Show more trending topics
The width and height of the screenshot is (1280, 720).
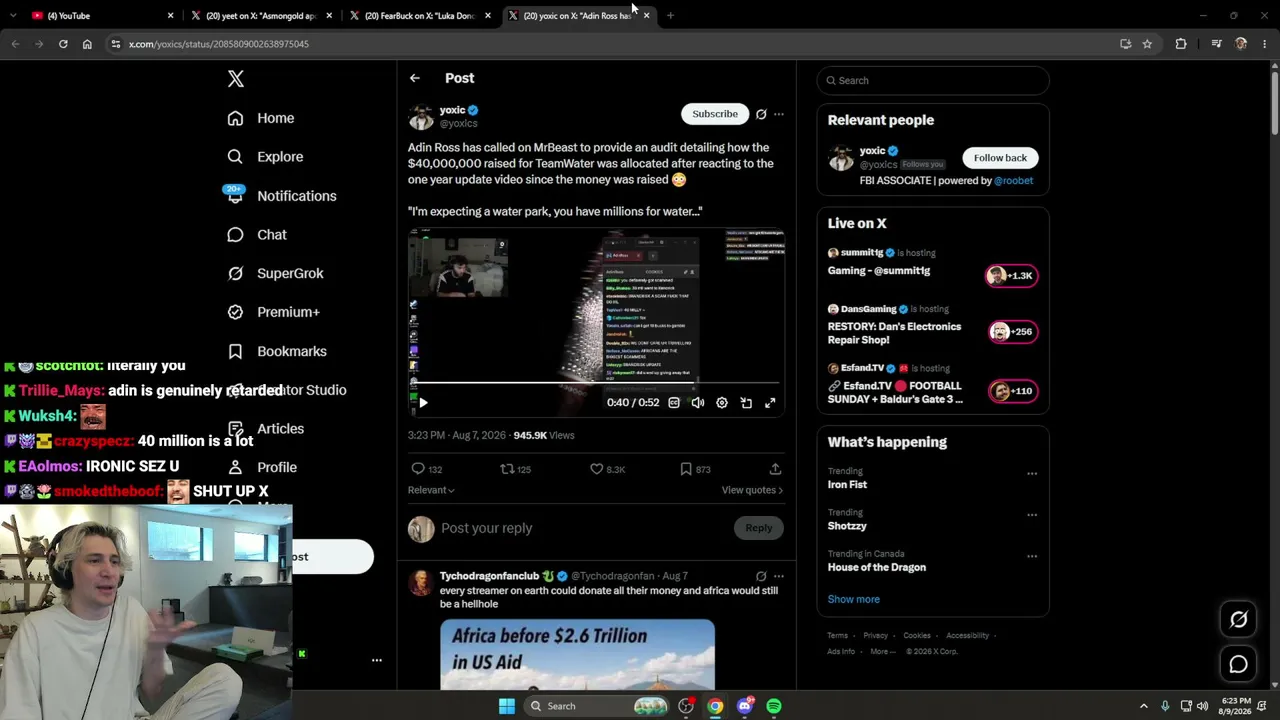point(853,599)
